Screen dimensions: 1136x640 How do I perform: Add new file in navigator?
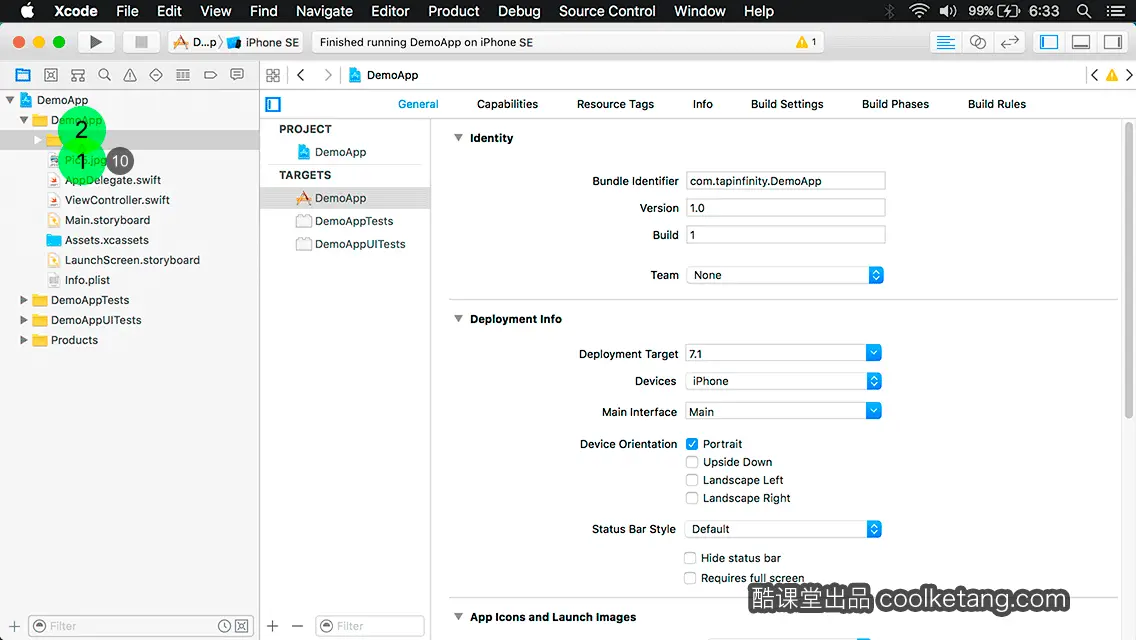(x=14, y=626)
